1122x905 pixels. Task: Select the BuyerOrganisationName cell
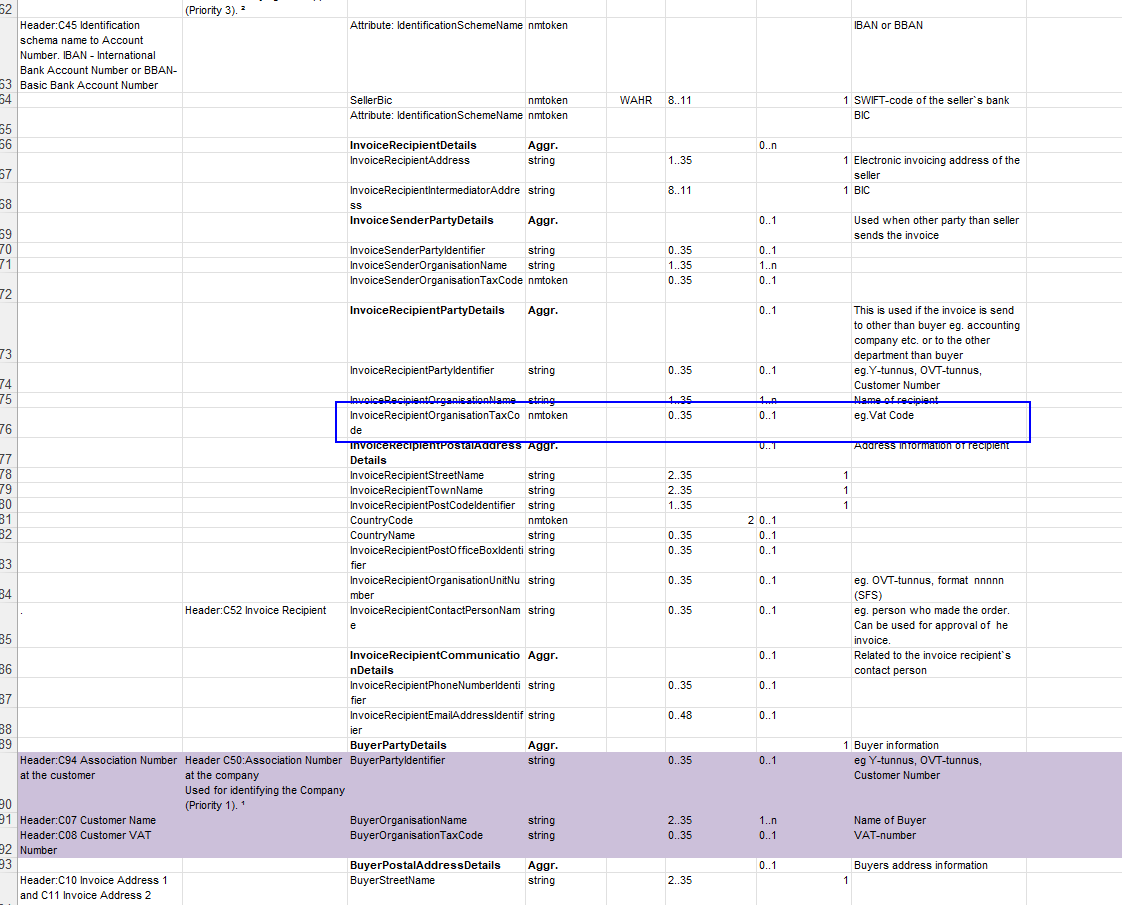click(436, 820)
